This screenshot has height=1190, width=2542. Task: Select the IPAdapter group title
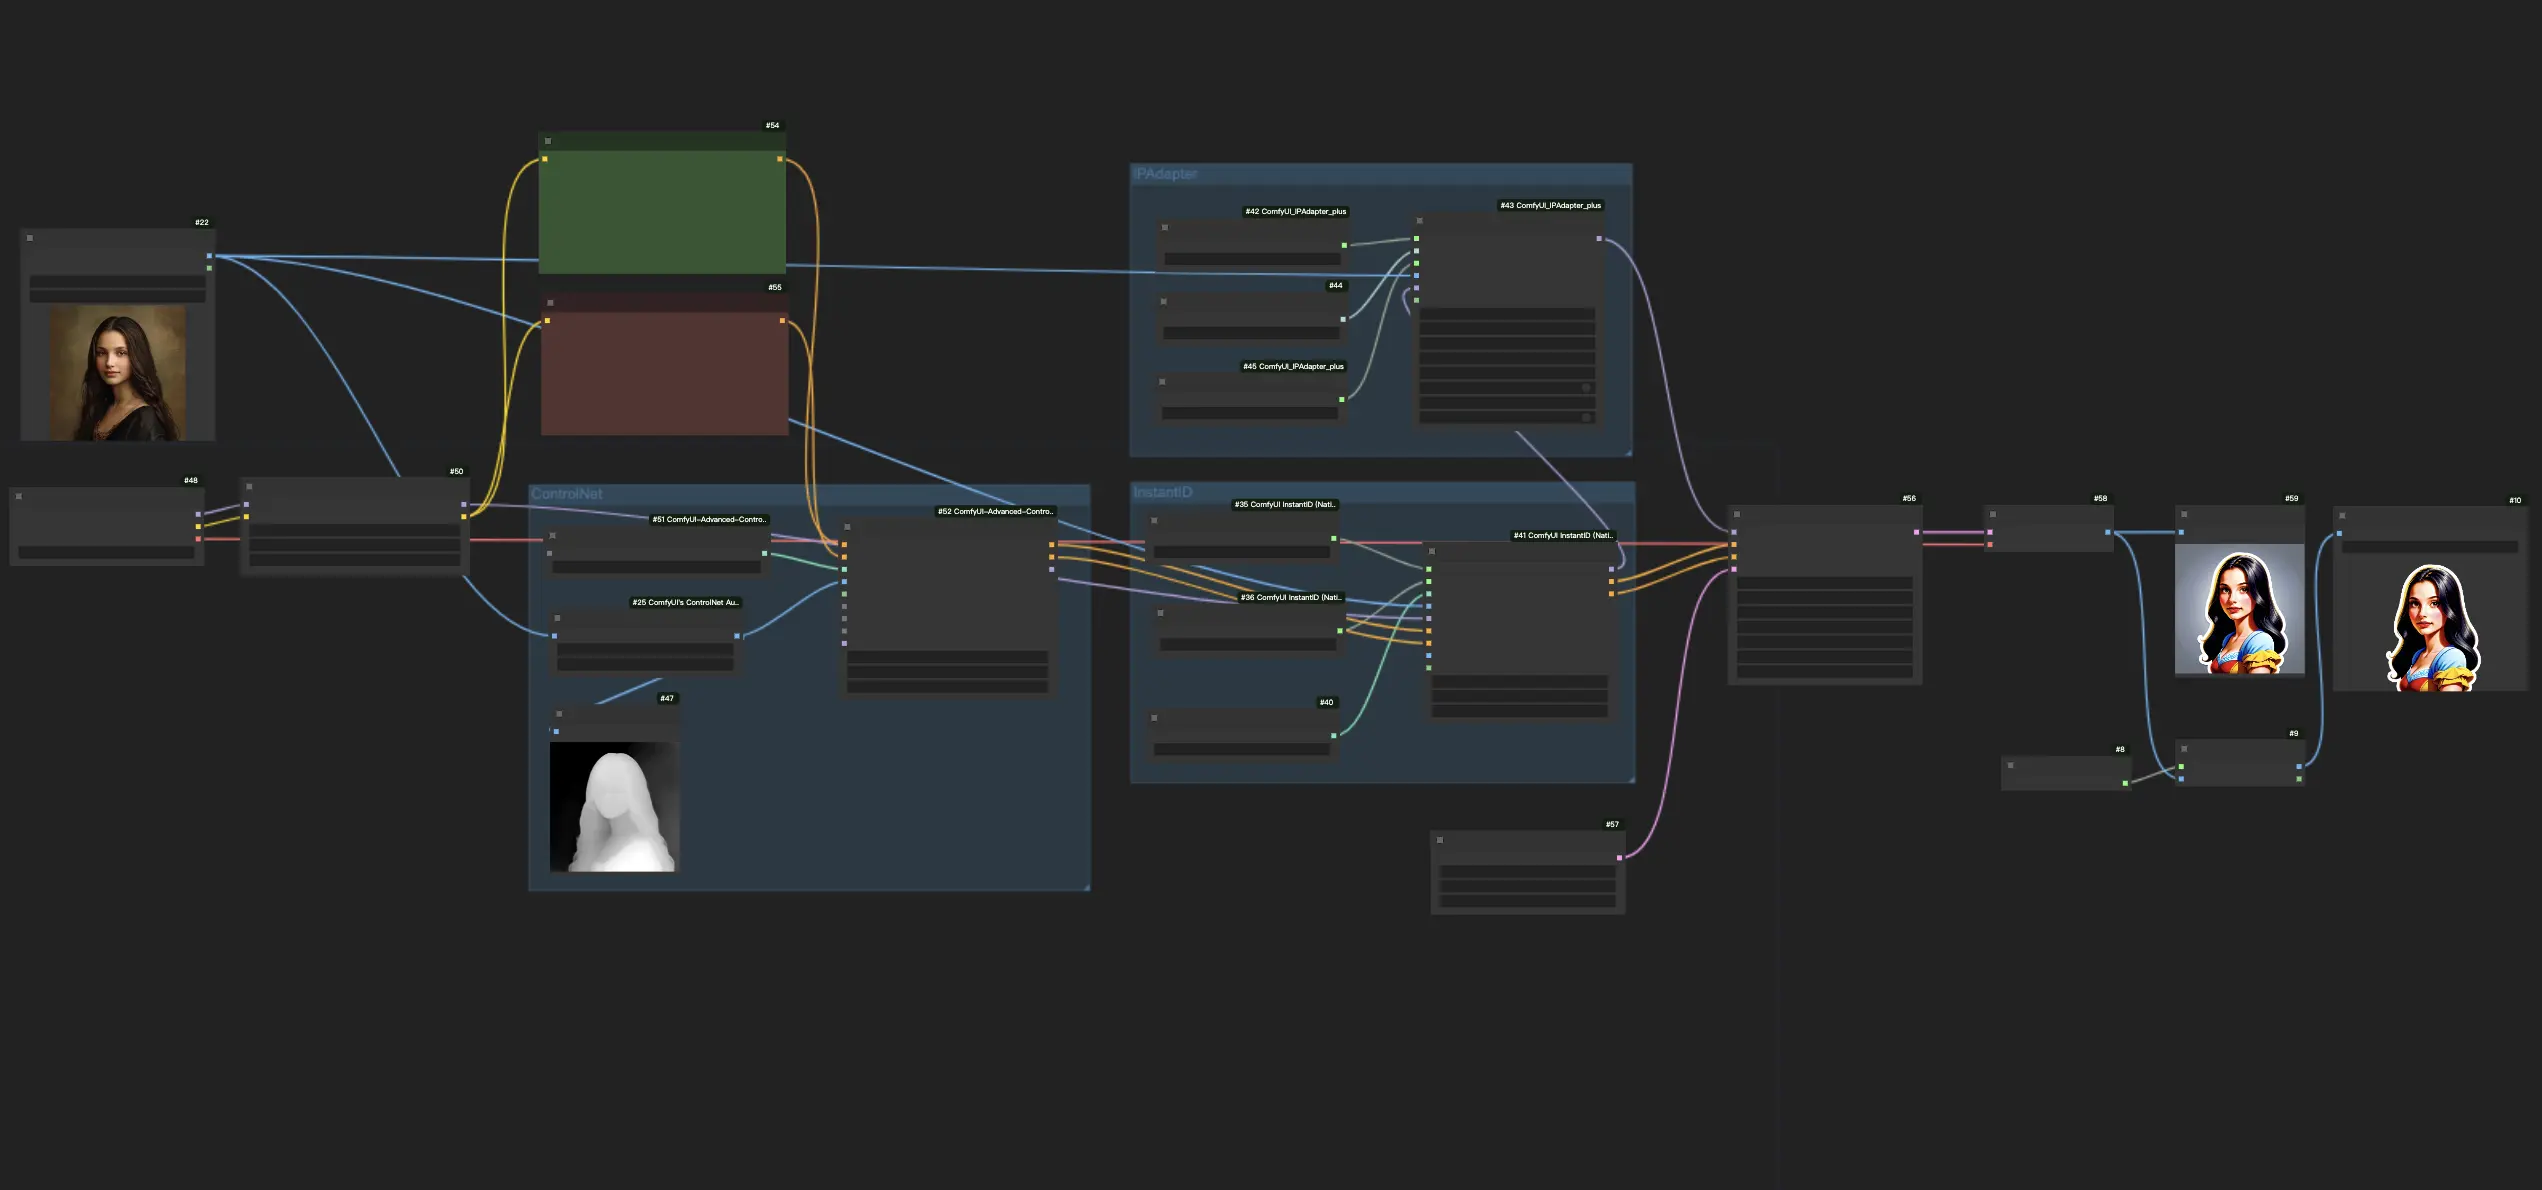point(1165,174)
